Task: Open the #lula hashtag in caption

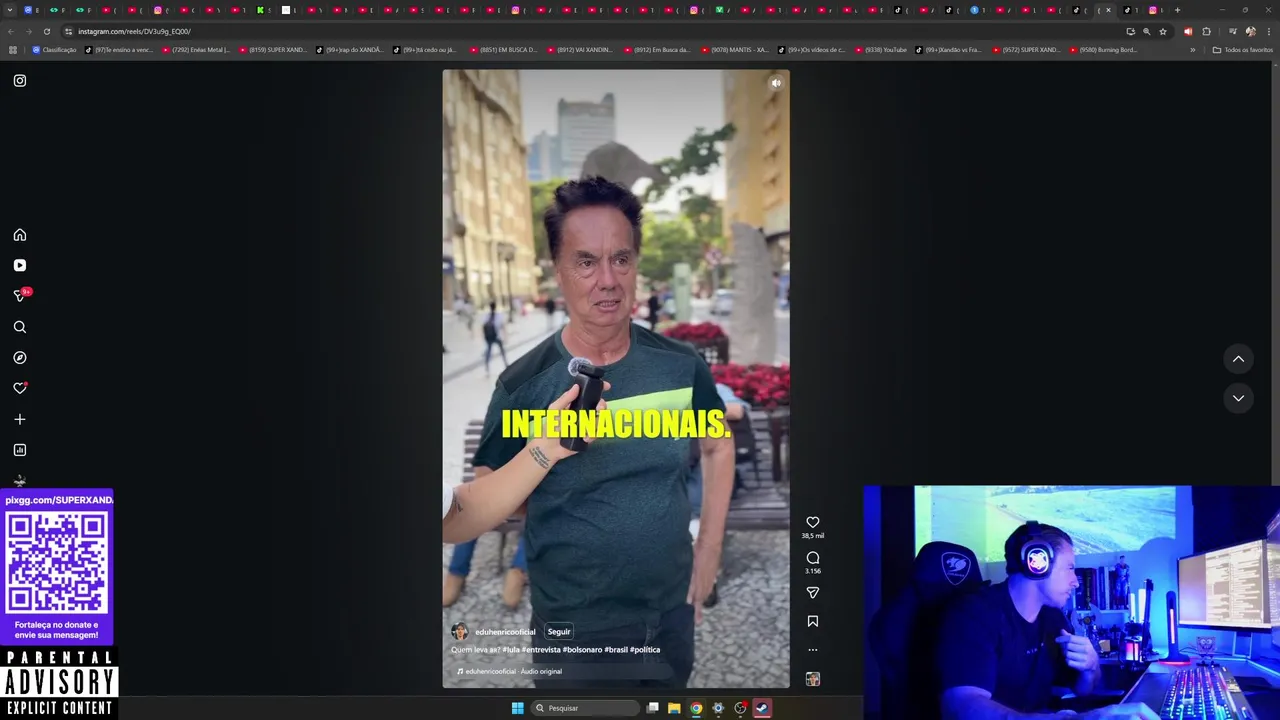Action: coord(511,650)
